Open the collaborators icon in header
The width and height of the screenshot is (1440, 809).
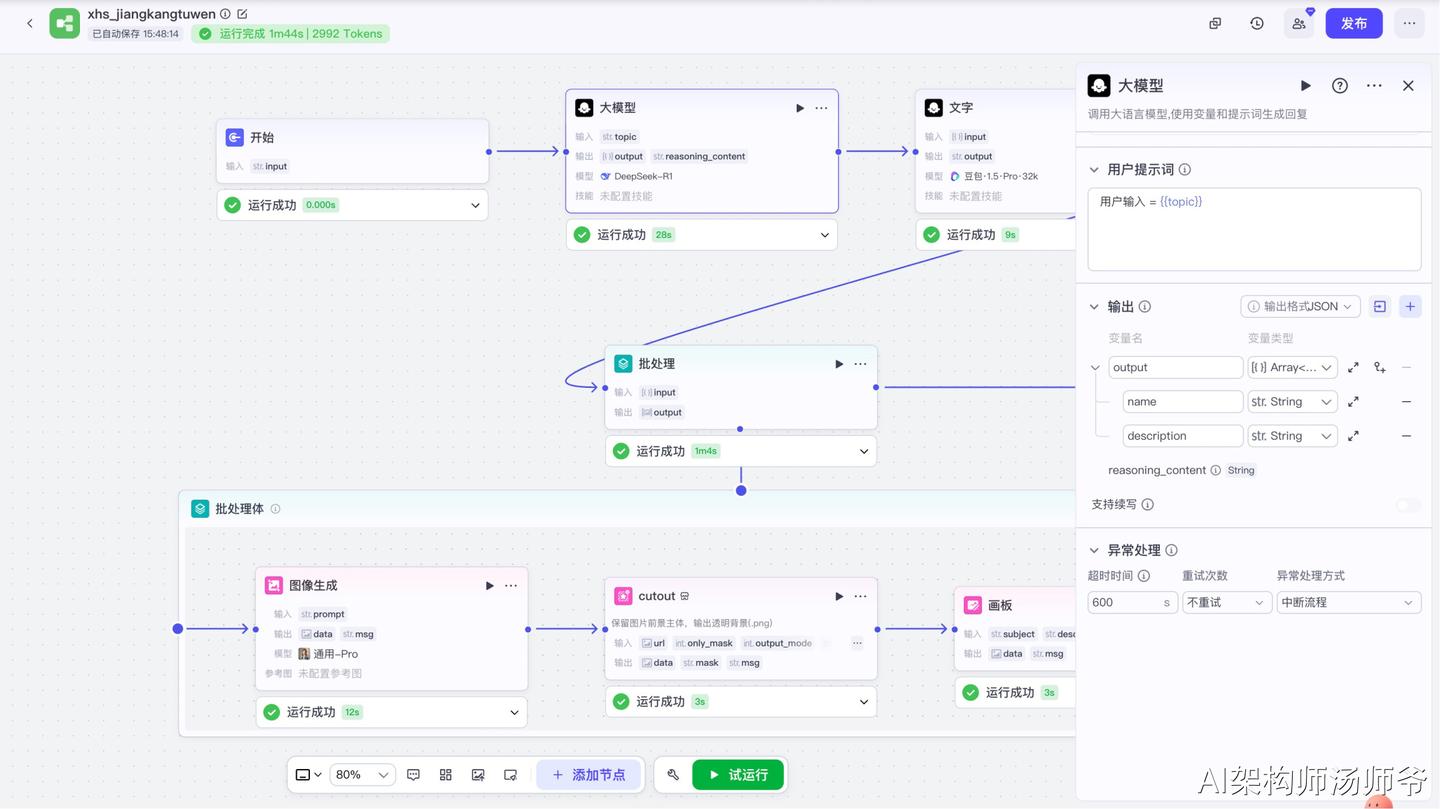coord(1299,23)
